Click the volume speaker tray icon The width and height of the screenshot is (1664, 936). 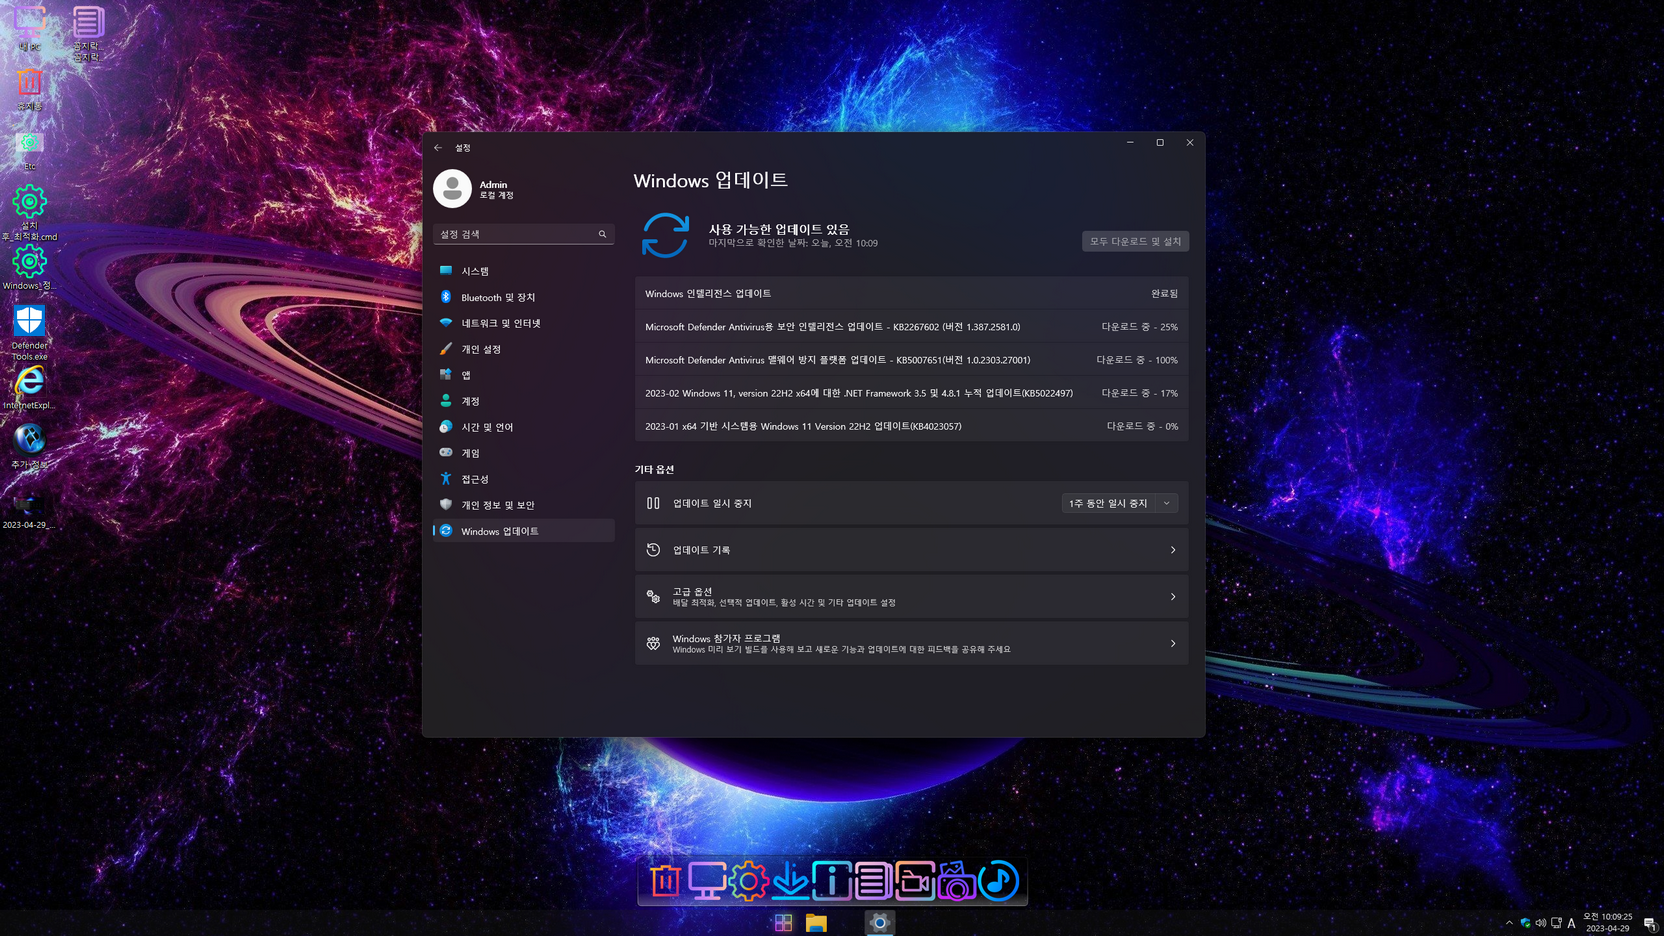click(1541, 923)
